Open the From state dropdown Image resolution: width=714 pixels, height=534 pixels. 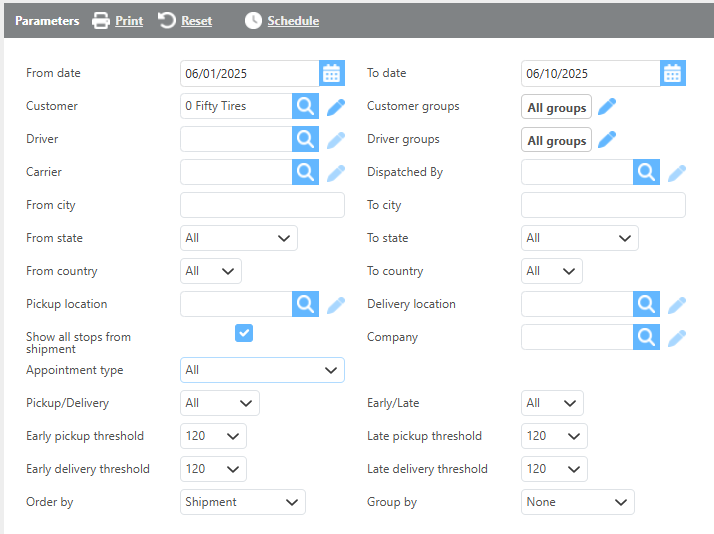(239, 238)
